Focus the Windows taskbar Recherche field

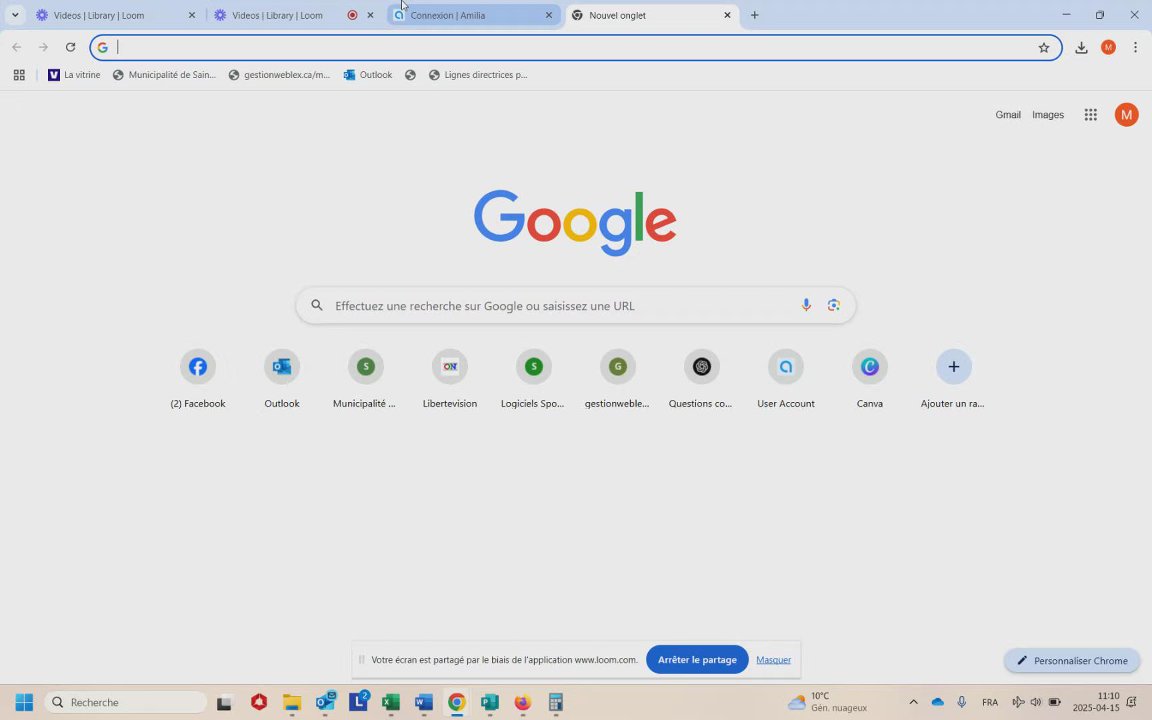click(x=126, y=702)
